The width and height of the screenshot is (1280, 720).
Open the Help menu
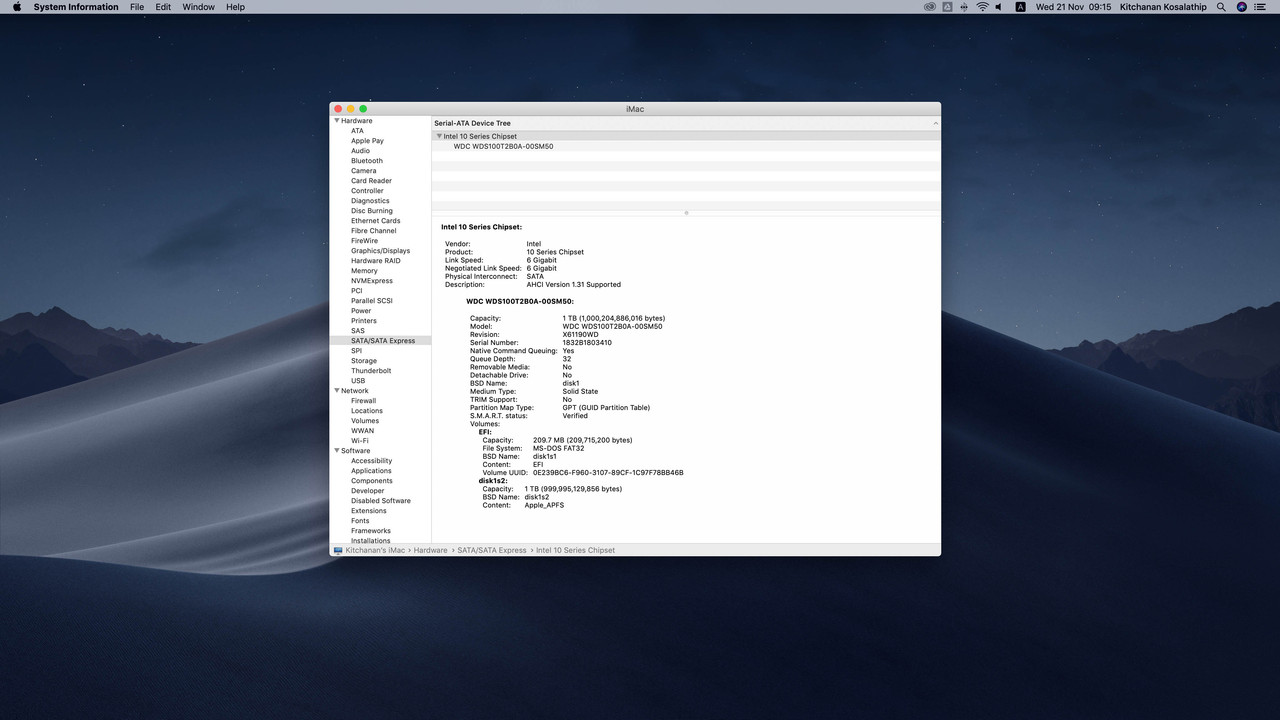pos(235,7)
